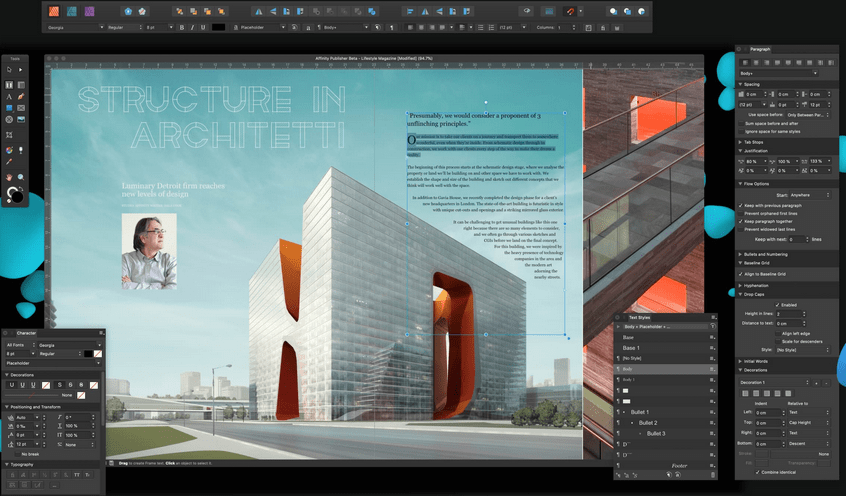Delete style using Text Styles trash icon
The image size is (846, 496).
pos(712,475)
